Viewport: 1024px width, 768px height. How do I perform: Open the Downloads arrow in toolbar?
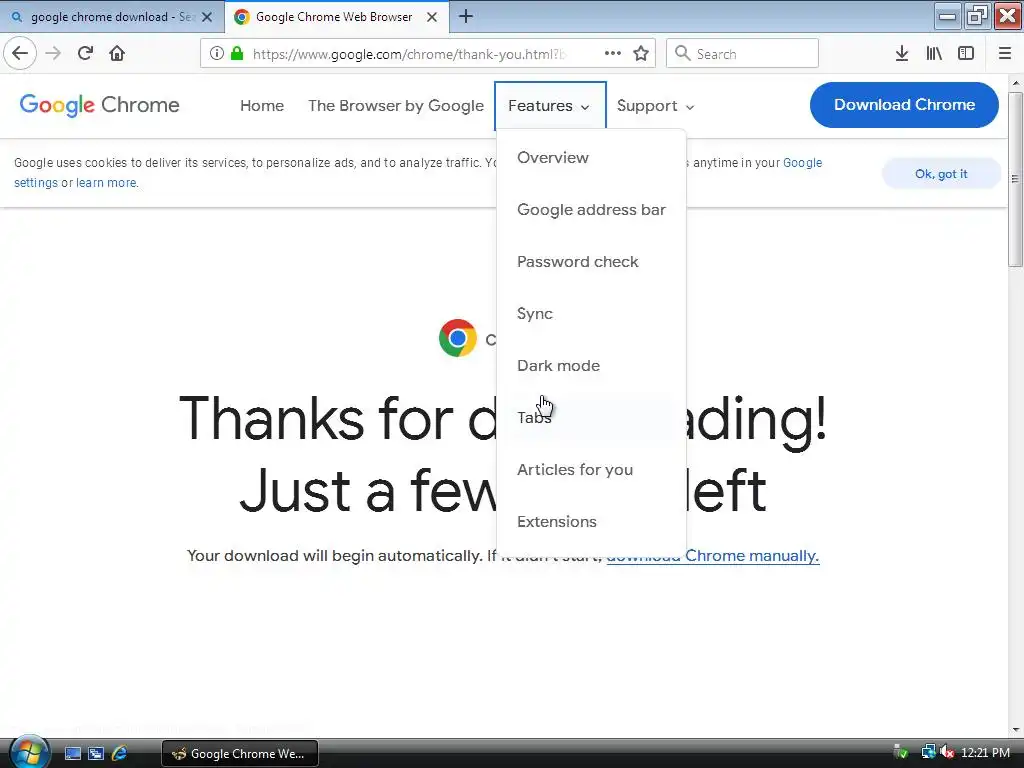[x=902, y=53]
